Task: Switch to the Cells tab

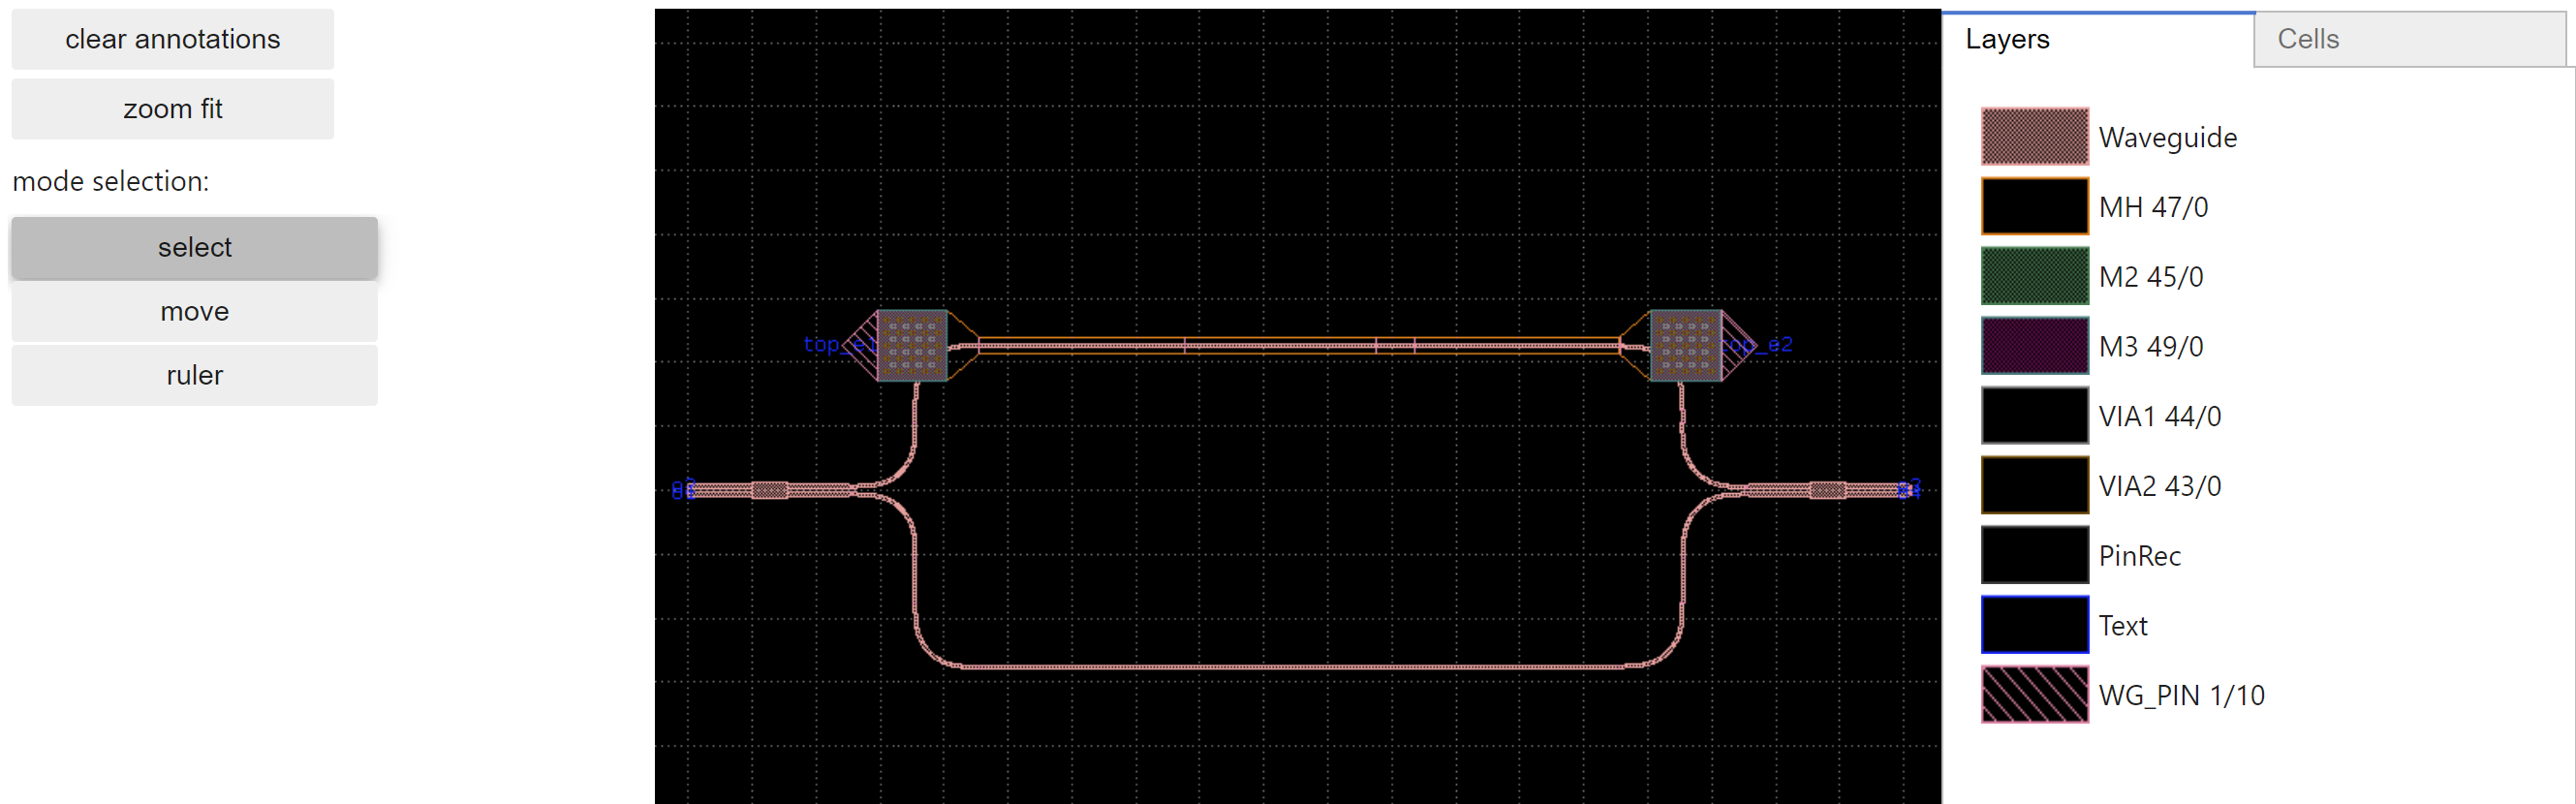Action: tap(2412, 39)
